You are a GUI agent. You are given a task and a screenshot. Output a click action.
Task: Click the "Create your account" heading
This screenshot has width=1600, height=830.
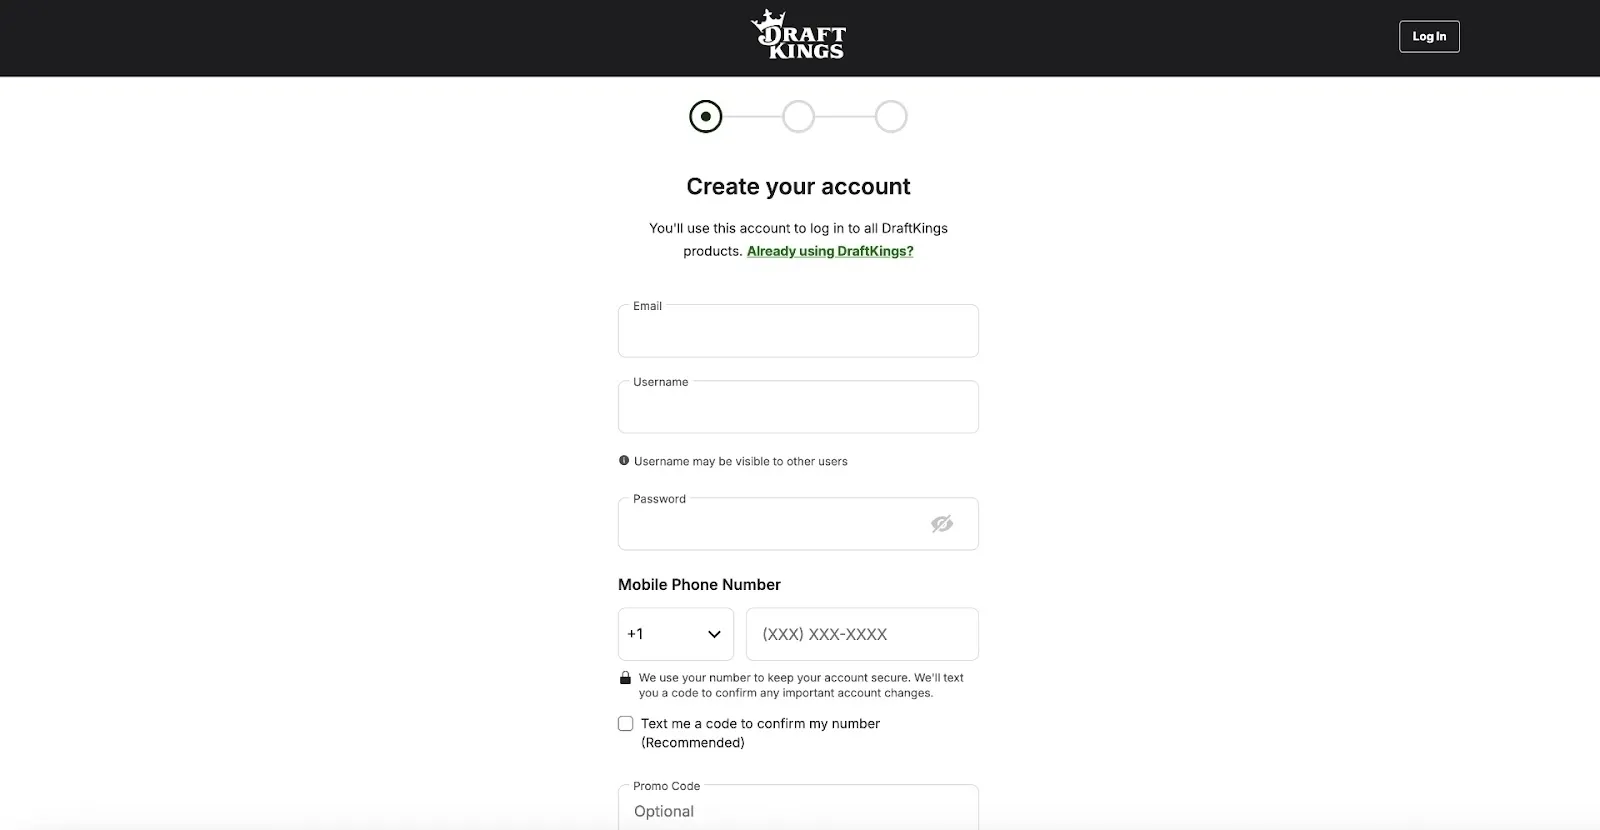[x=798, y=187]
